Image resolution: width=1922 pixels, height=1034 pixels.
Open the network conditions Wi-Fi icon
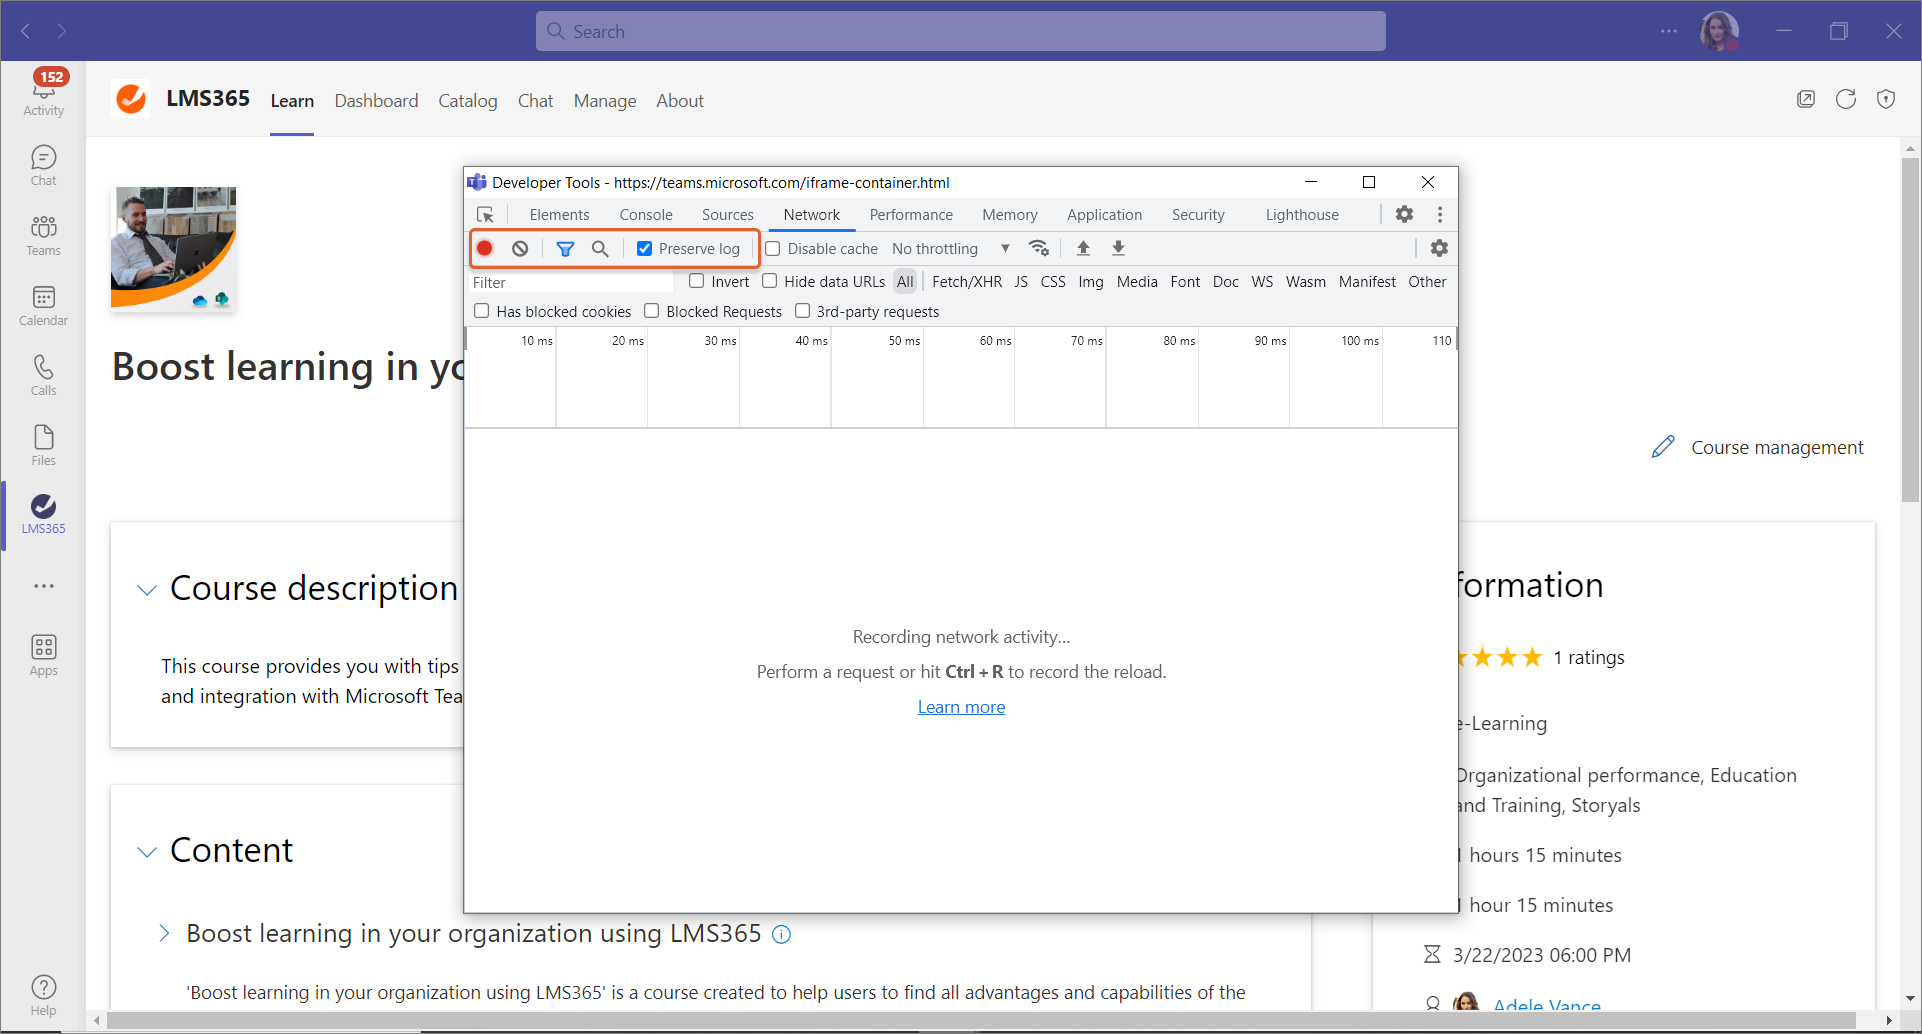1039,248
